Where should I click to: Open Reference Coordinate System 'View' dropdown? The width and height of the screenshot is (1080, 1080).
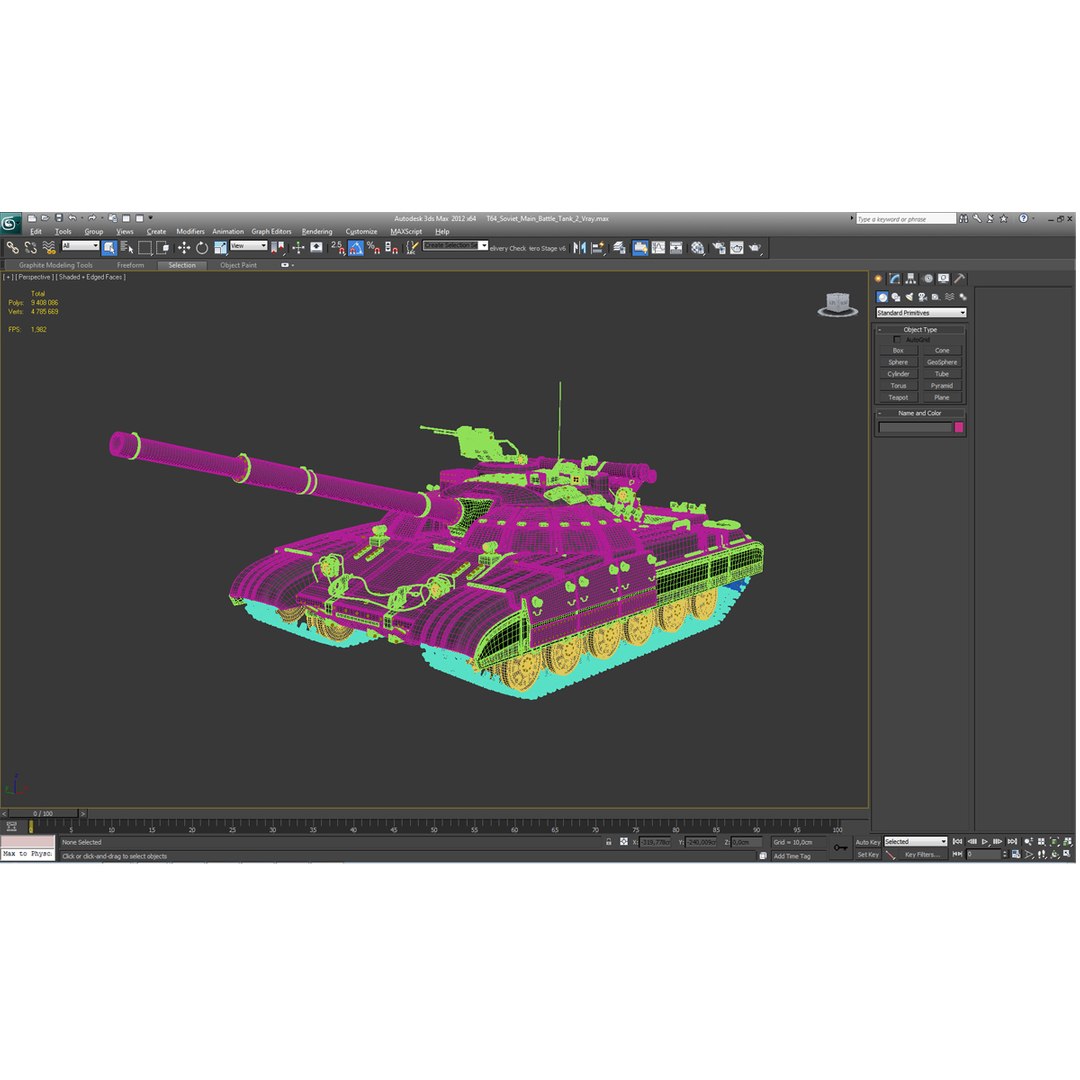(x=249, y=246)
